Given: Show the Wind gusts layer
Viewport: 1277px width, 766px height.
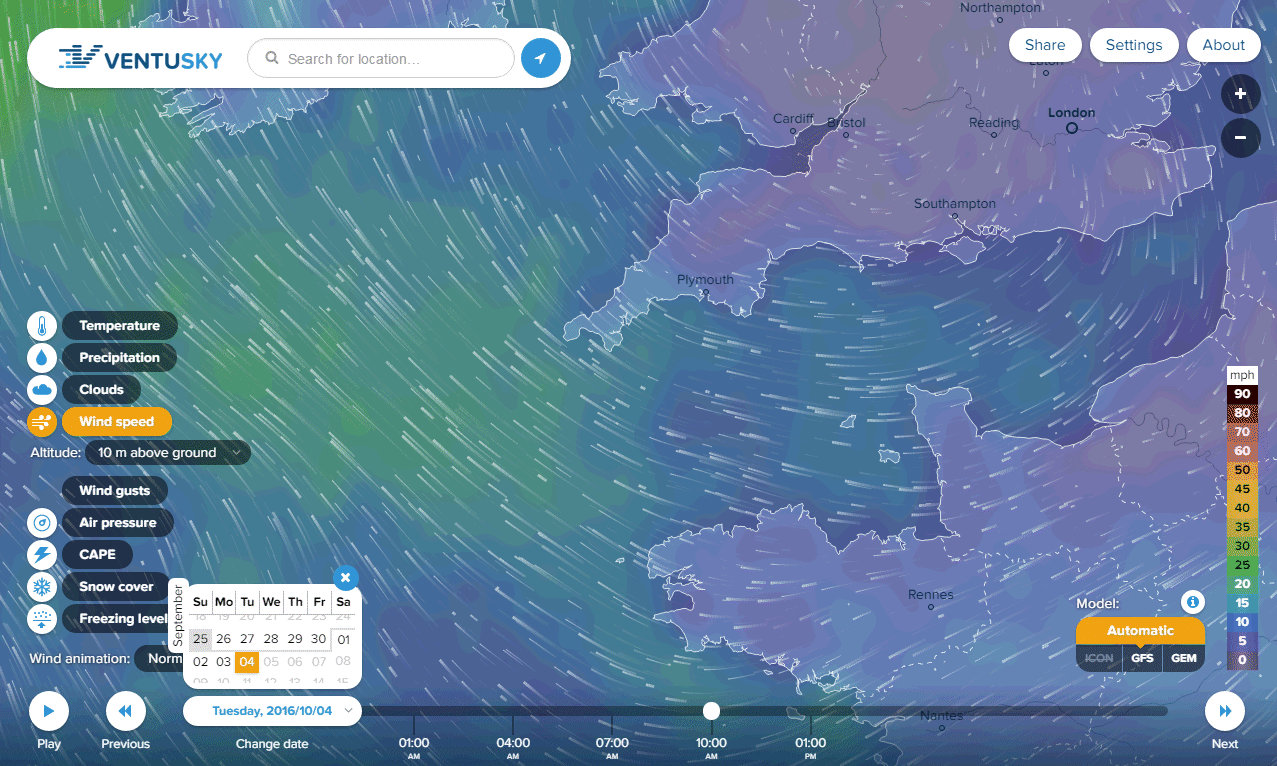Looking at the screenshot, I should click(x=115, y=491).
